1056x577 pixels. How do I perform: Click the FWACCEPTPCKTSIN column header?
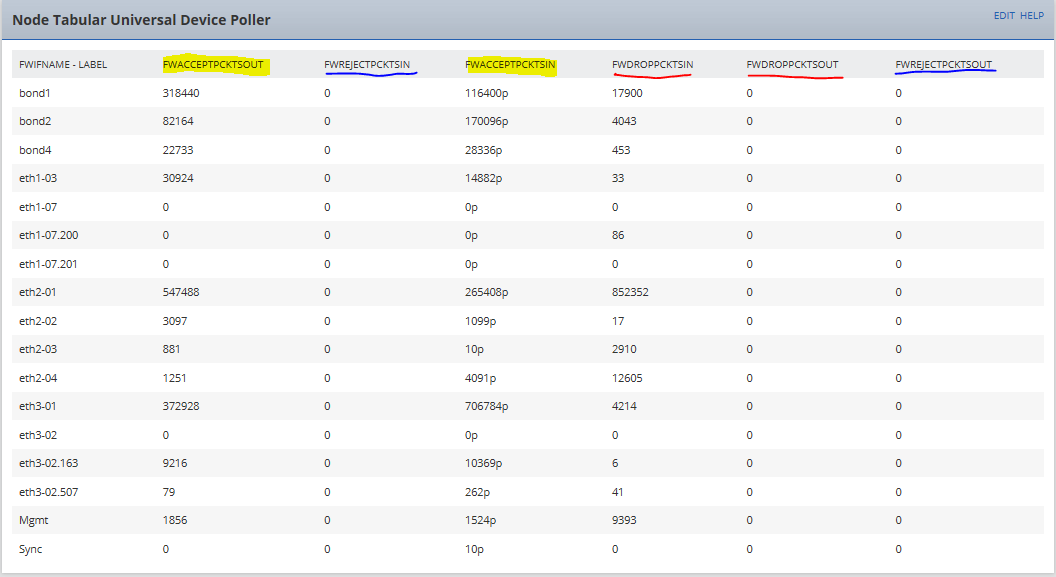[x=510, y=65]
